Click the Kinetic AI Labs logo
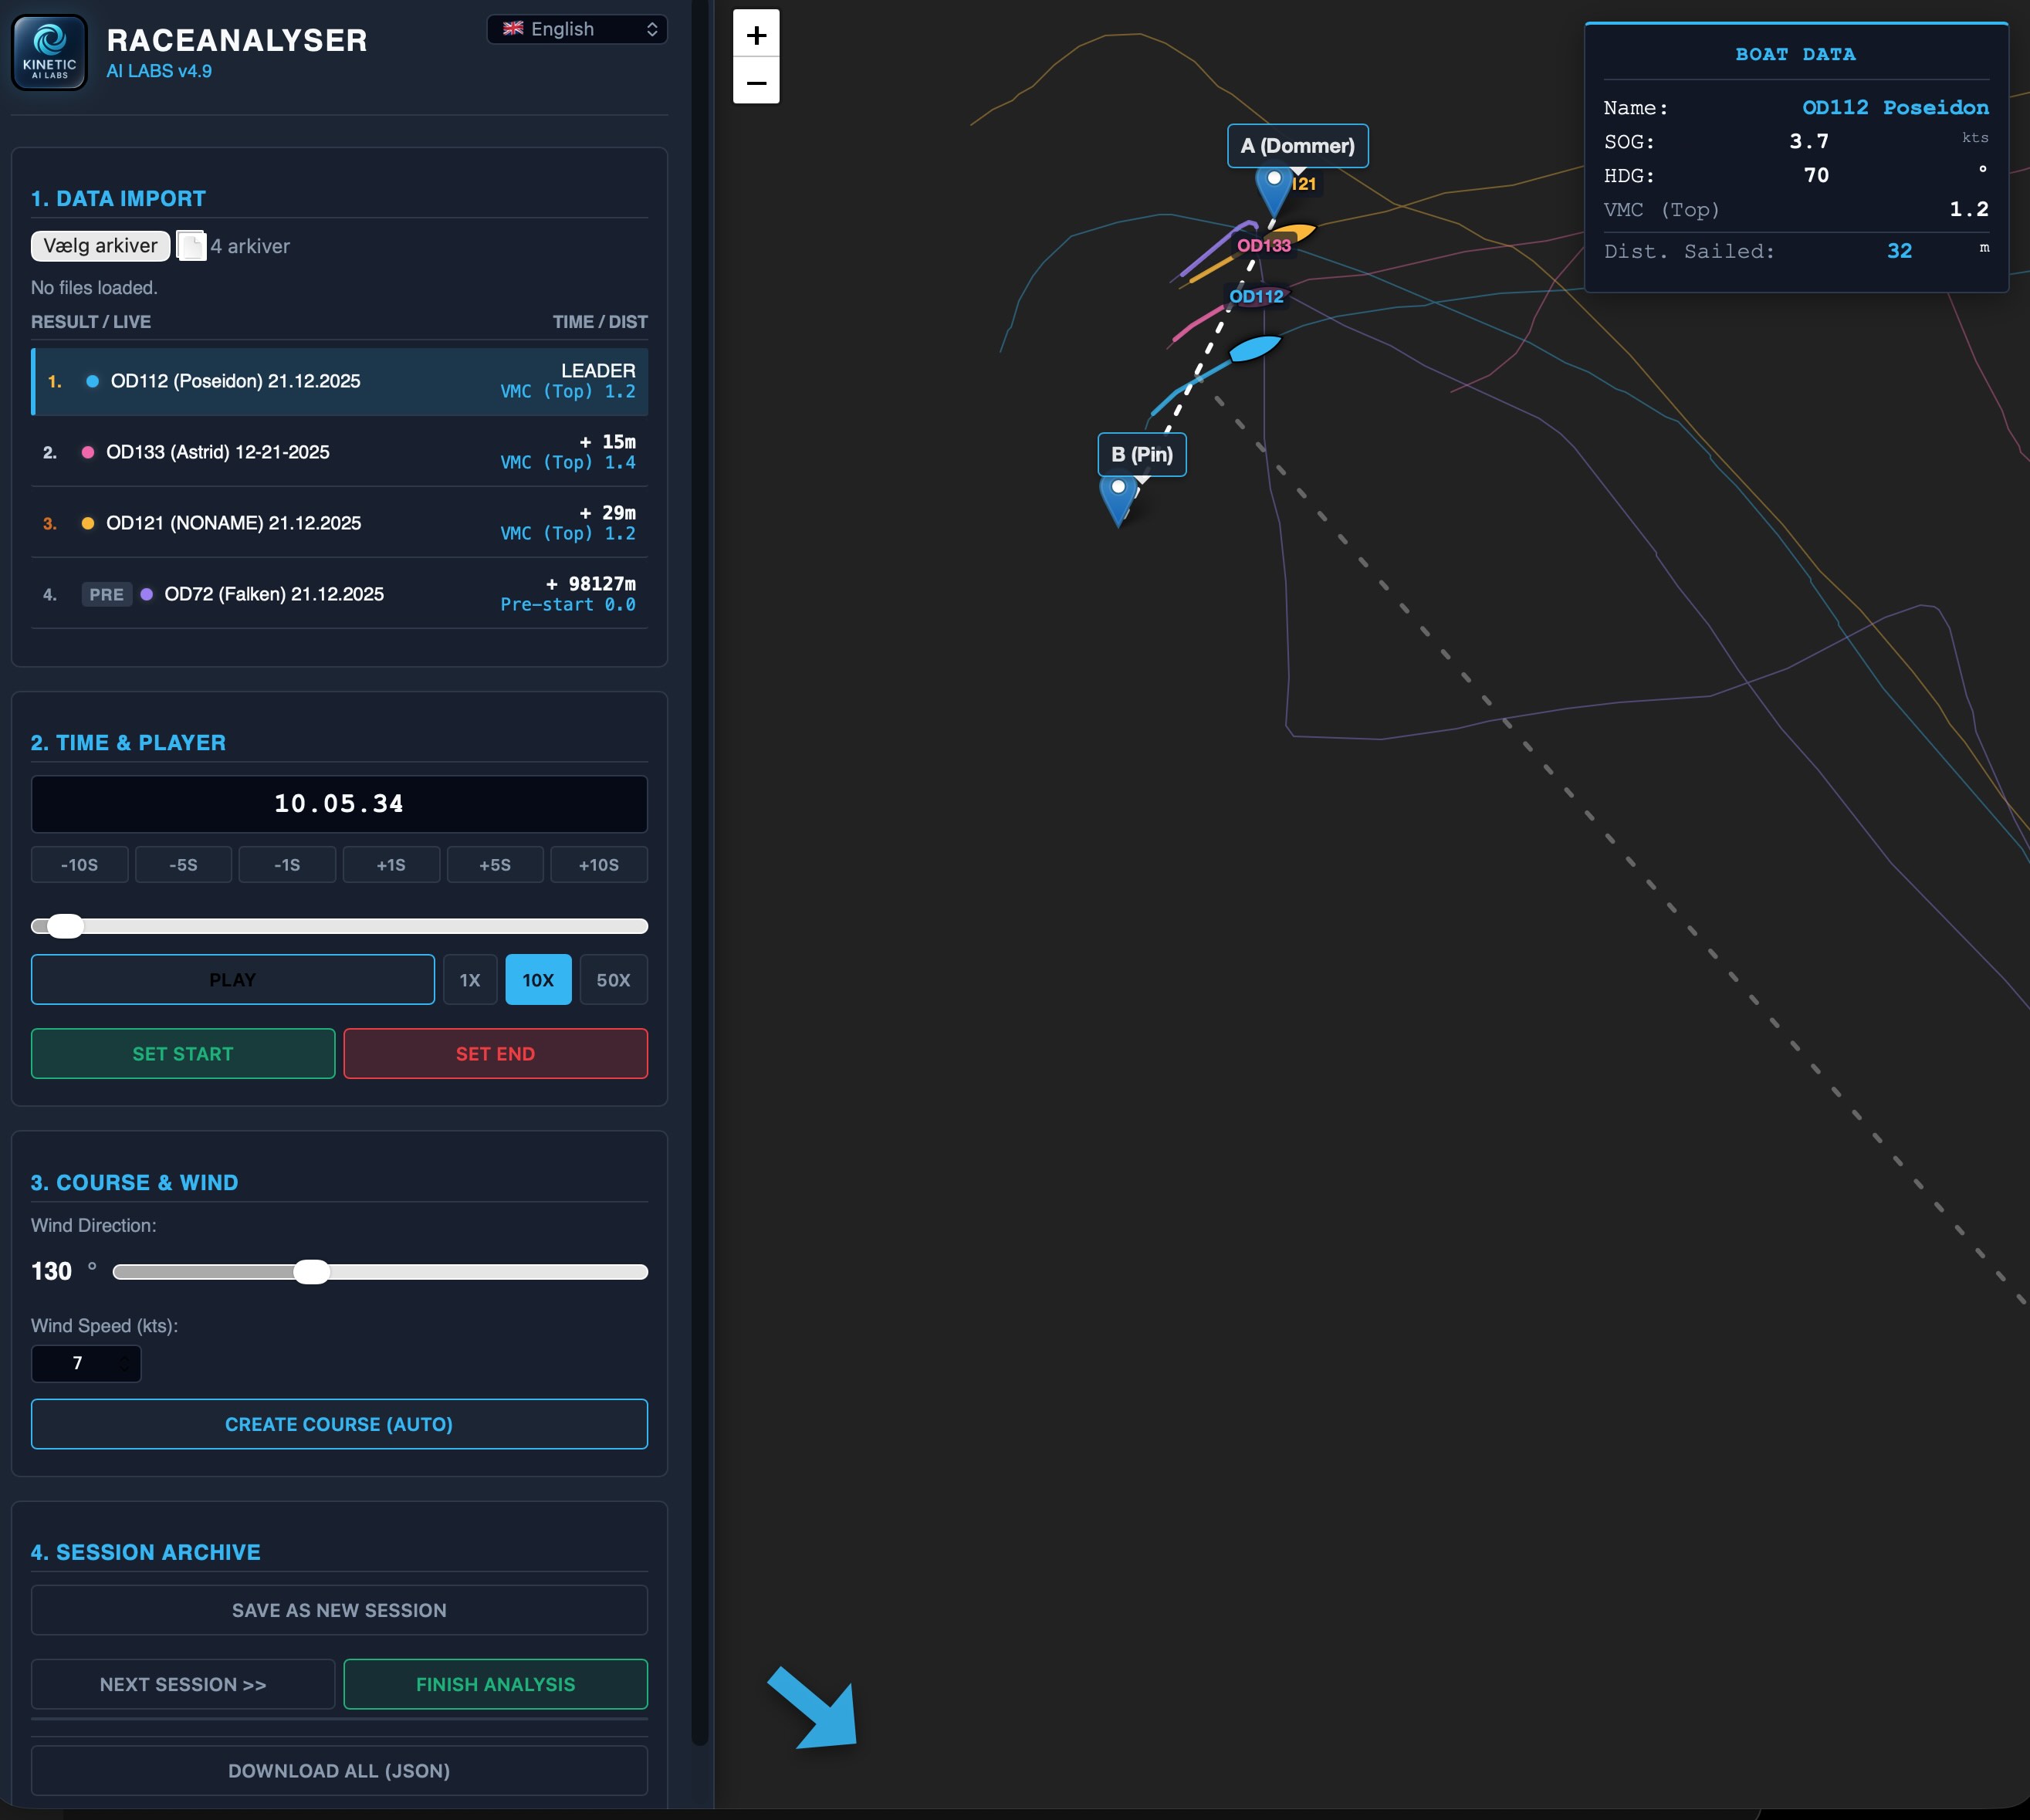This screenshot has width=2030, height=1820. click(47, 52)
